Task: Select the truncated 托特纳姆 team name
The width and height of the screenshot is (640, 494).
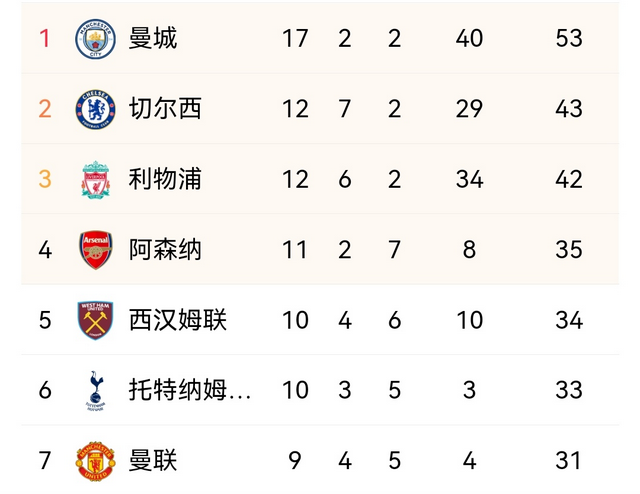Action: [190, 390]
